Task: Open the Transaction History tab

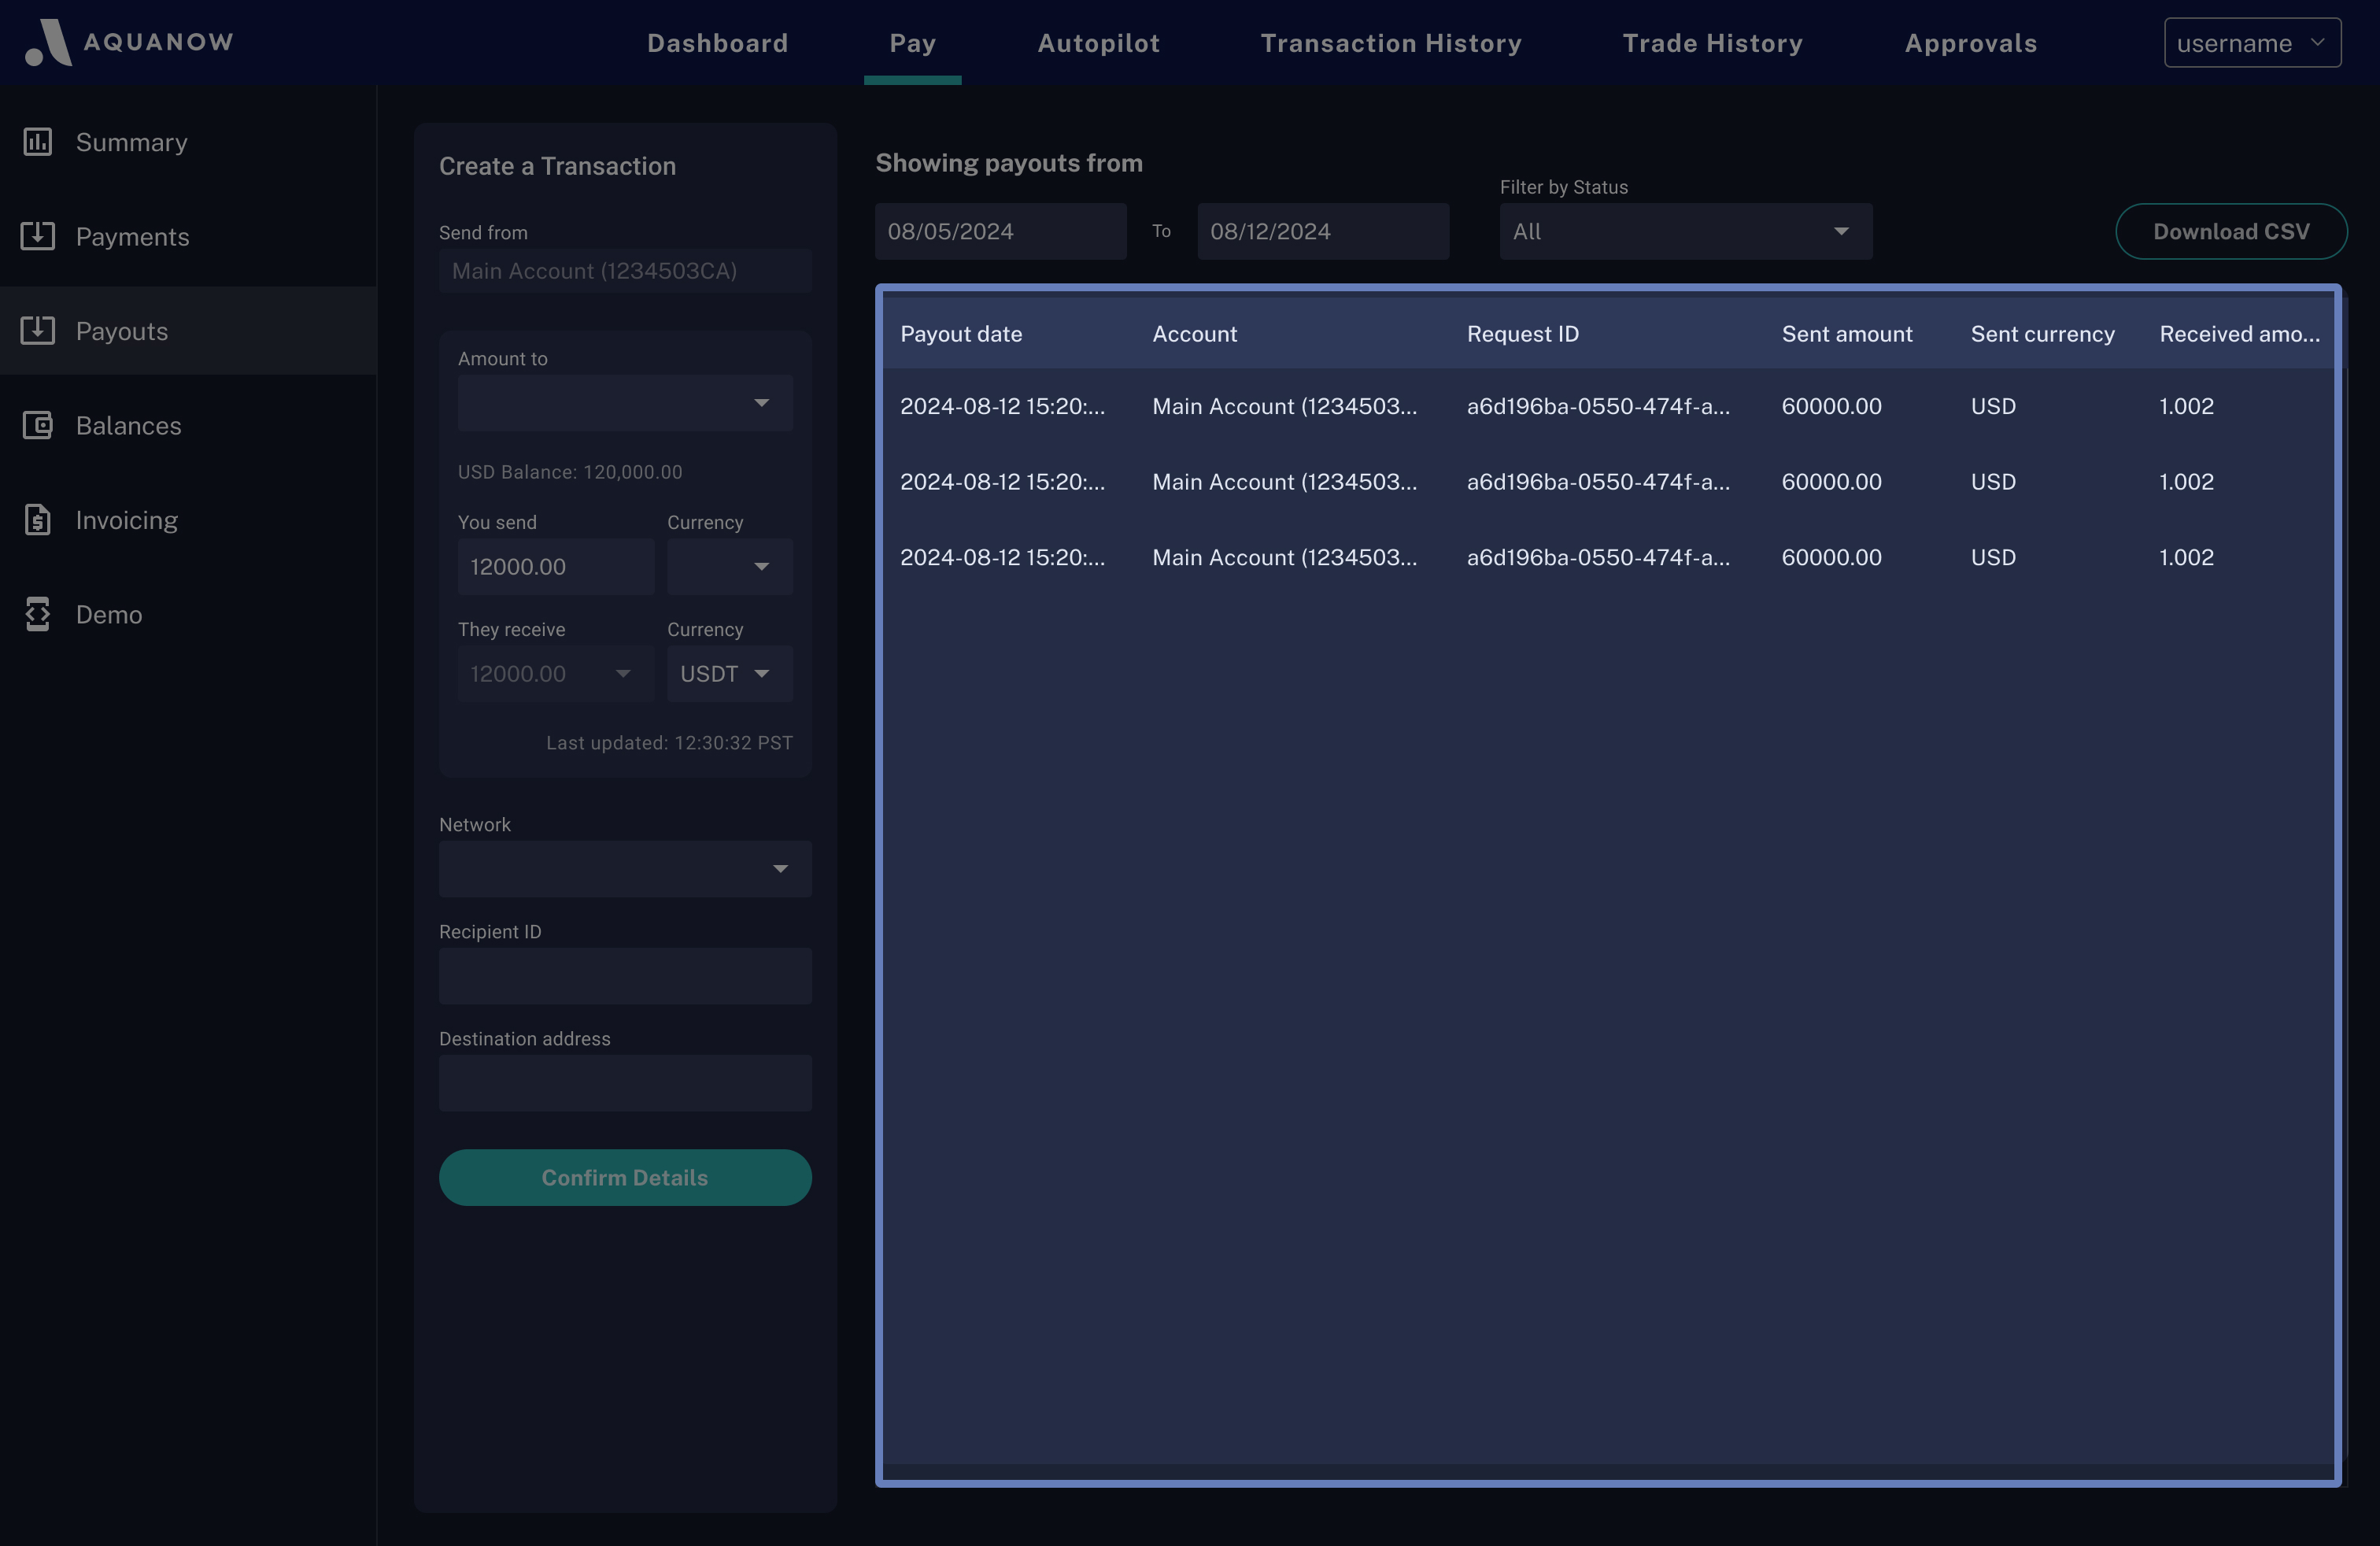Action: click(1390, 43)
